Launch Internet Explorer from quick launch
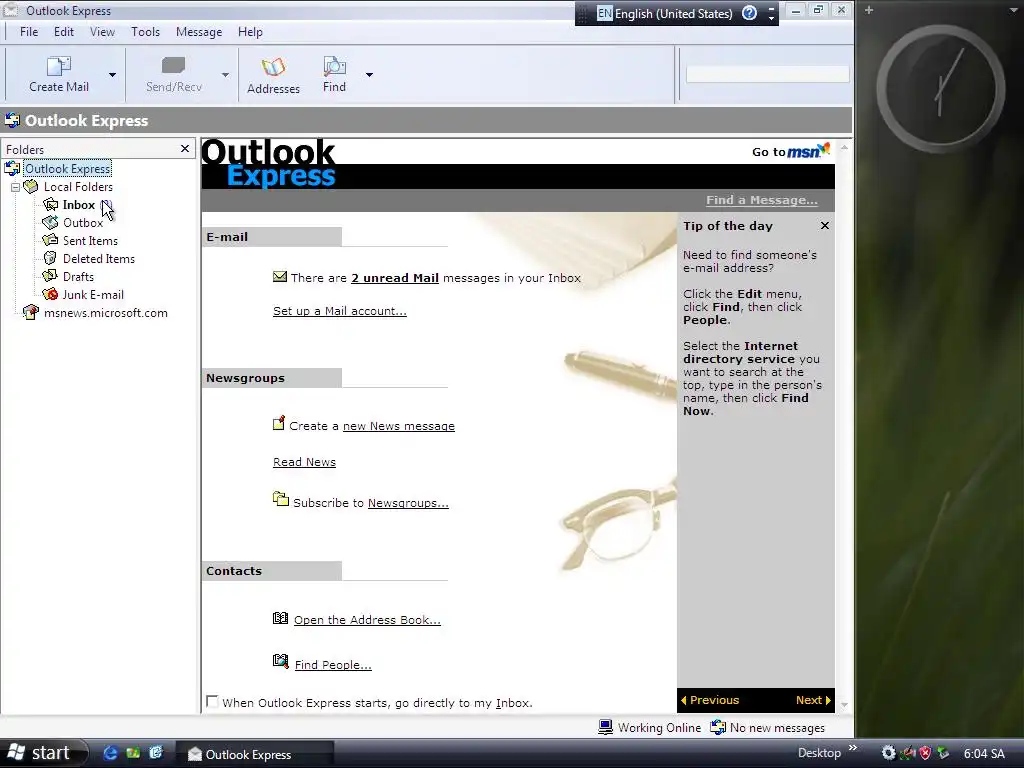The height and width of the screenshot is (768, 1024). [x=111, y=753]
